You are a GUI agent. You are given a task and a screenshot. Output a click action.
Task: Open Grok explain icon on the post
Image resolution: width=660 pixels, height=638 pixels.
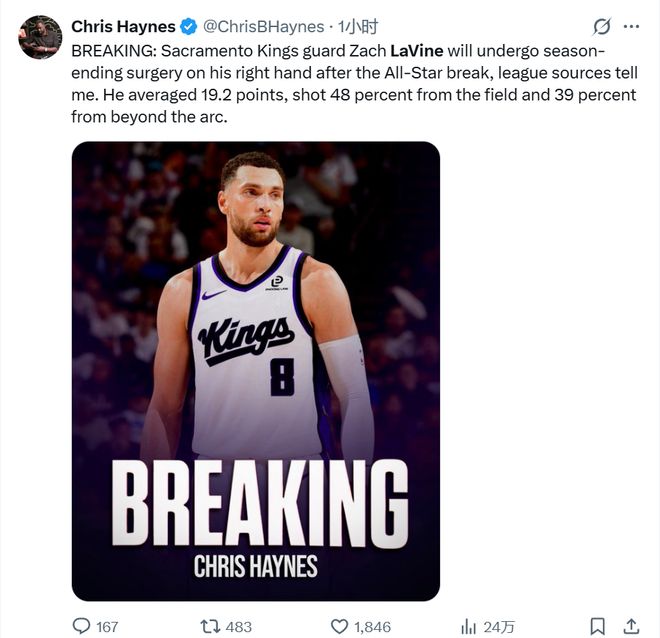[x=602, y=27]
